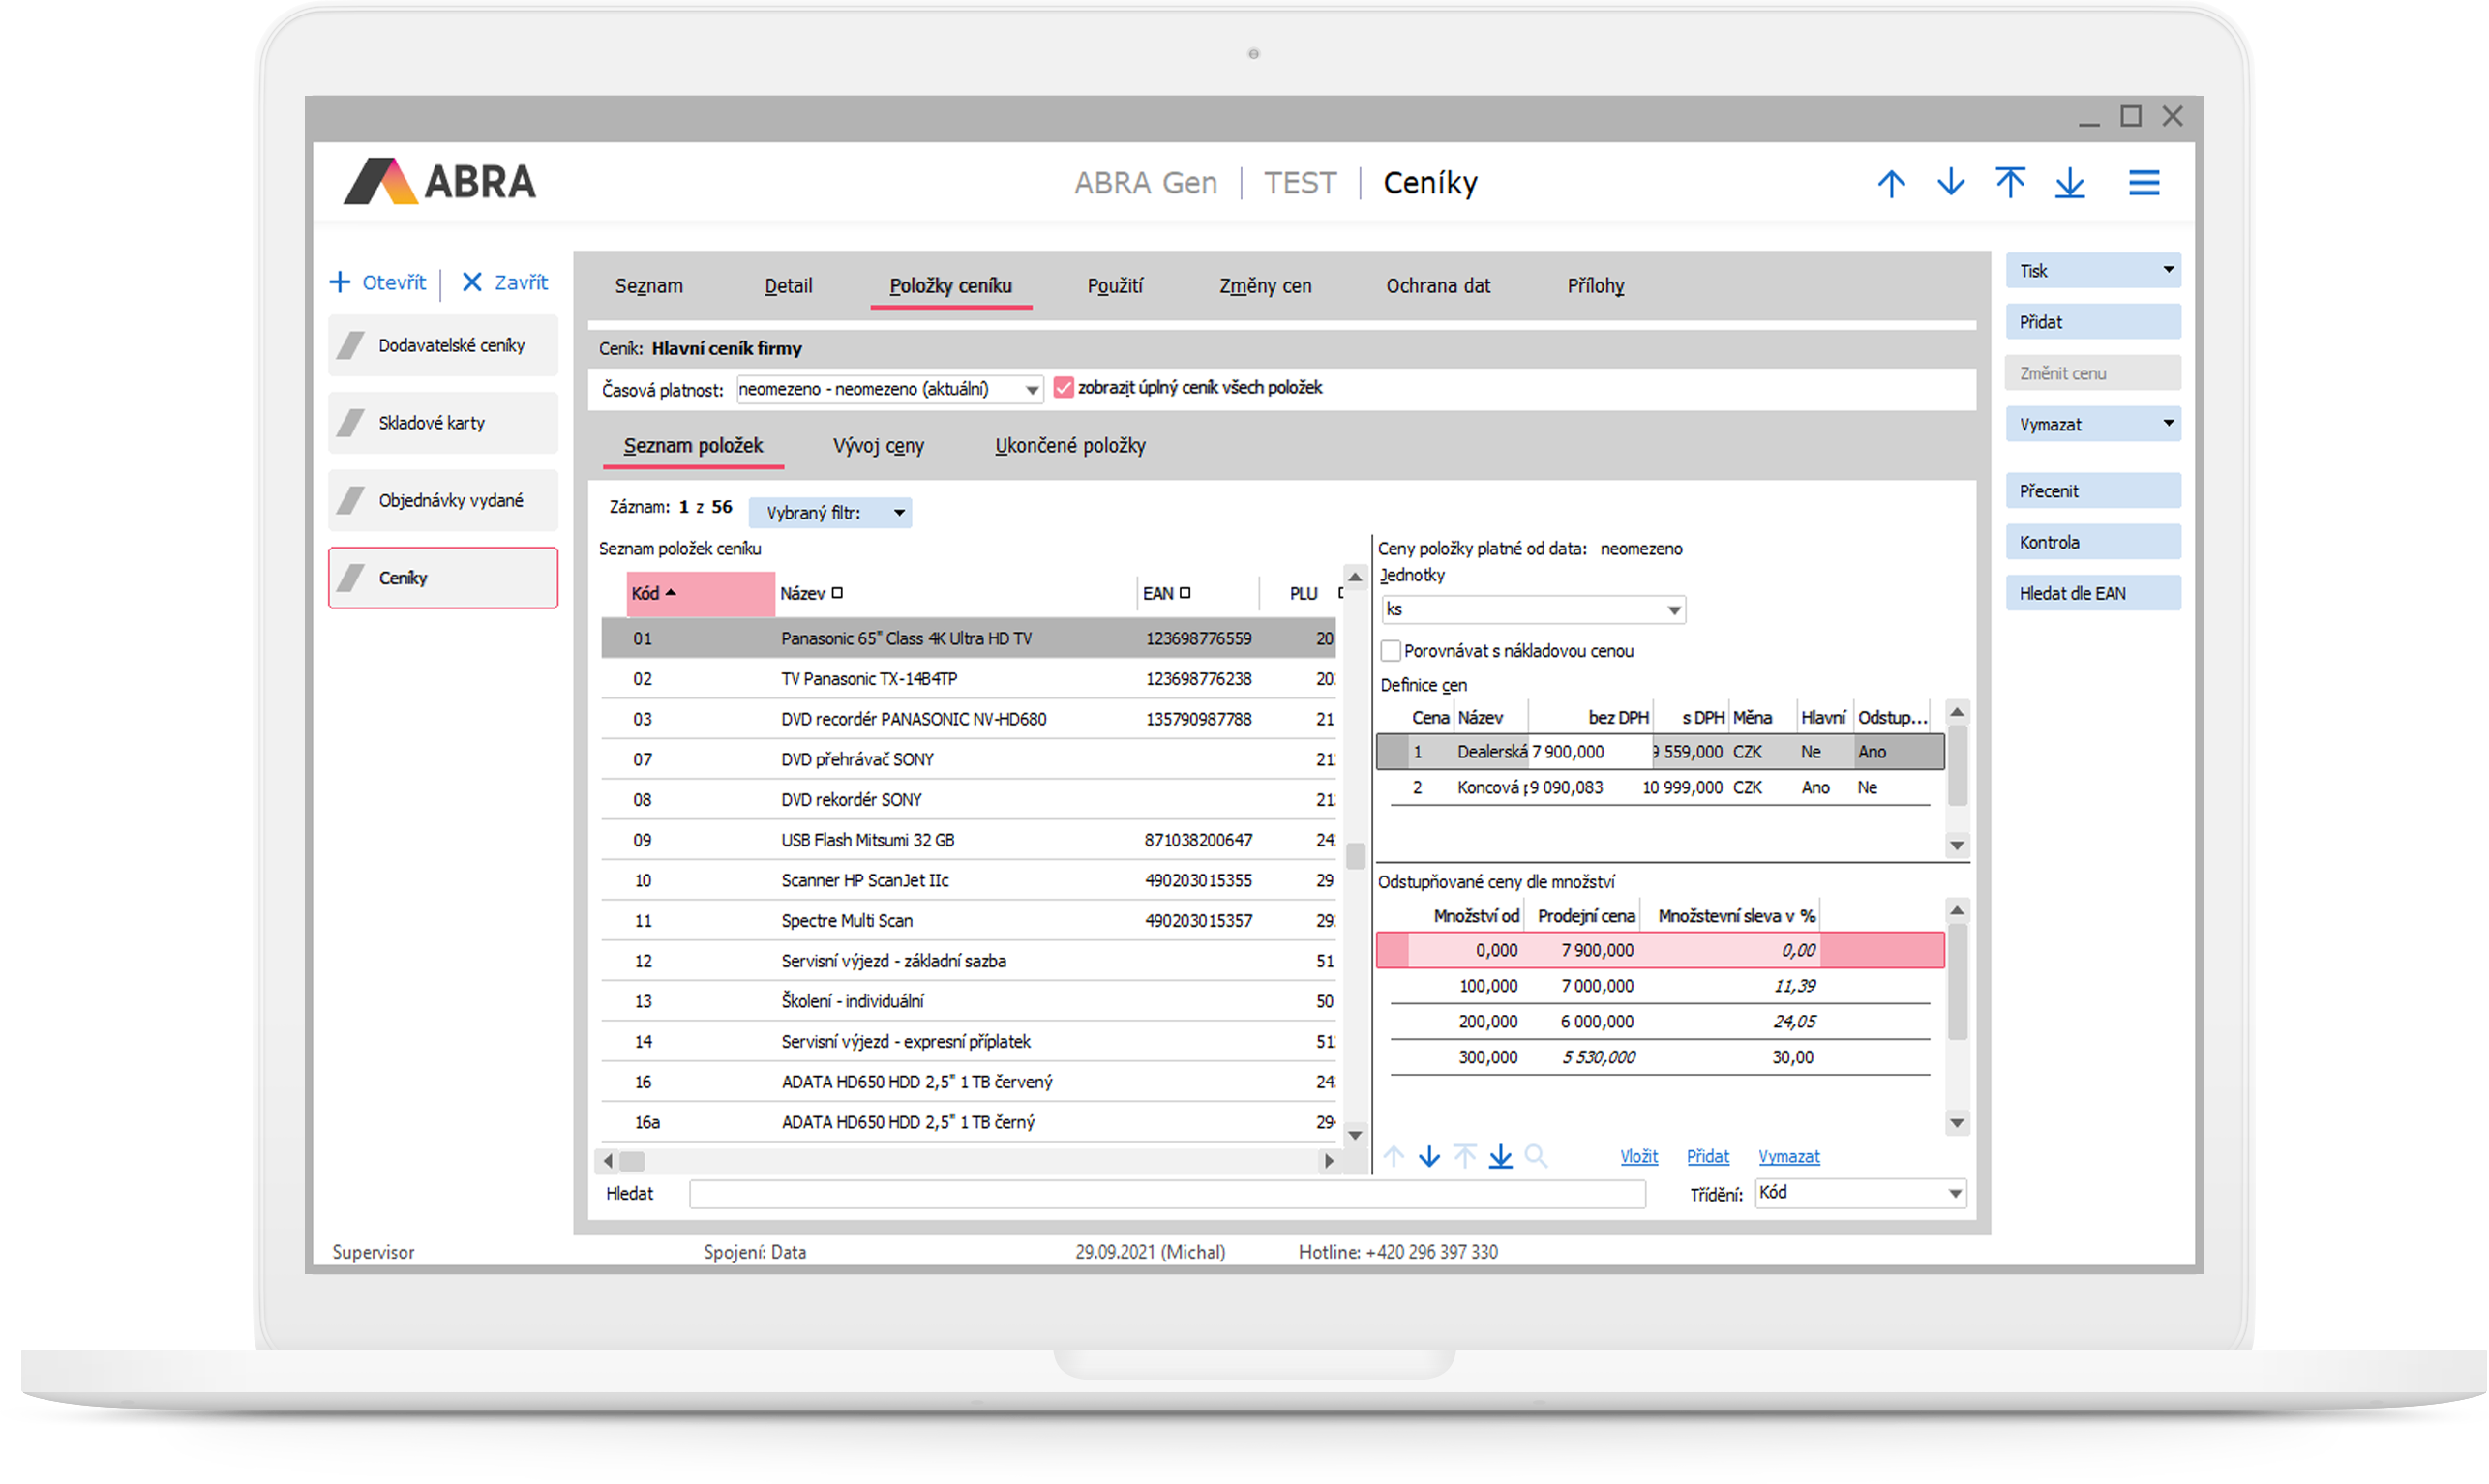Jump to last record arrow in header

pyautogui.click(x=2069, y=183)
